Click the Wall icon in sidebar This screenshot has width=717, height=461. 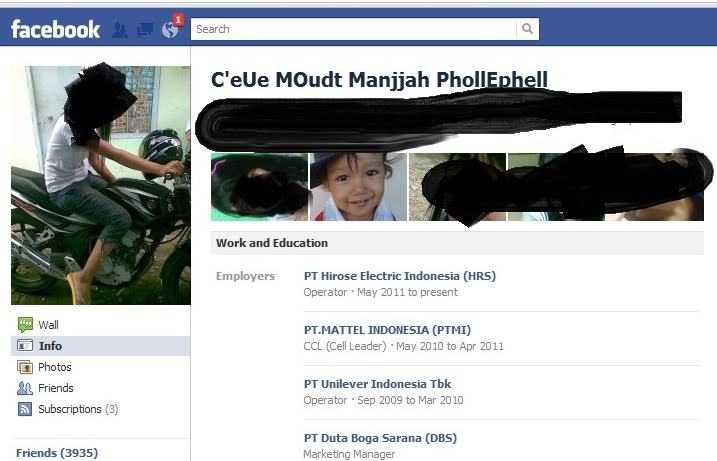[x=25, y=325]
